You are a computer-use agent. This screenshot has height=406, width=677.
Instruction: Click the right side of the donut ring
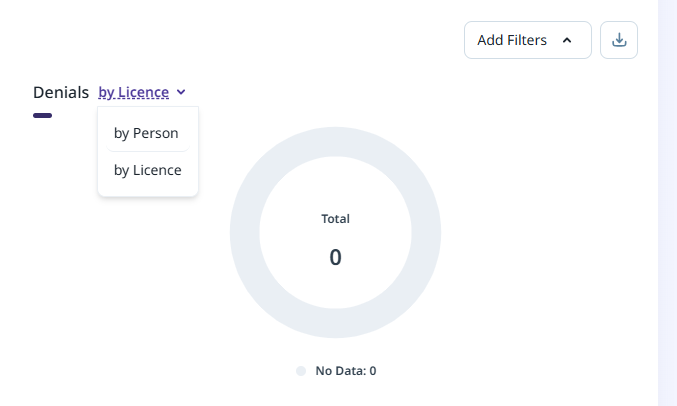[426, 232]
